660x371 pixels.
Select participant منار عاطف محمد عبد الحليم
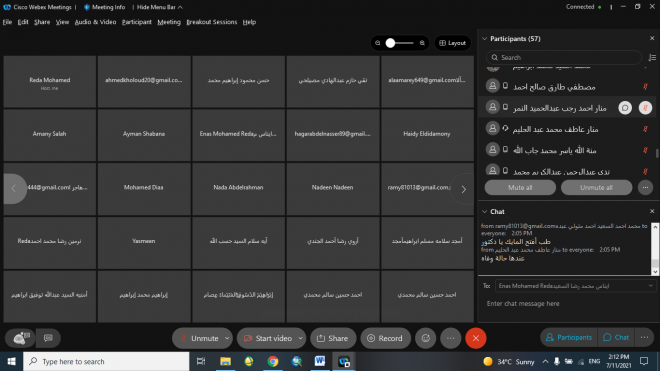pyautogui.click(x=567, y=129)
